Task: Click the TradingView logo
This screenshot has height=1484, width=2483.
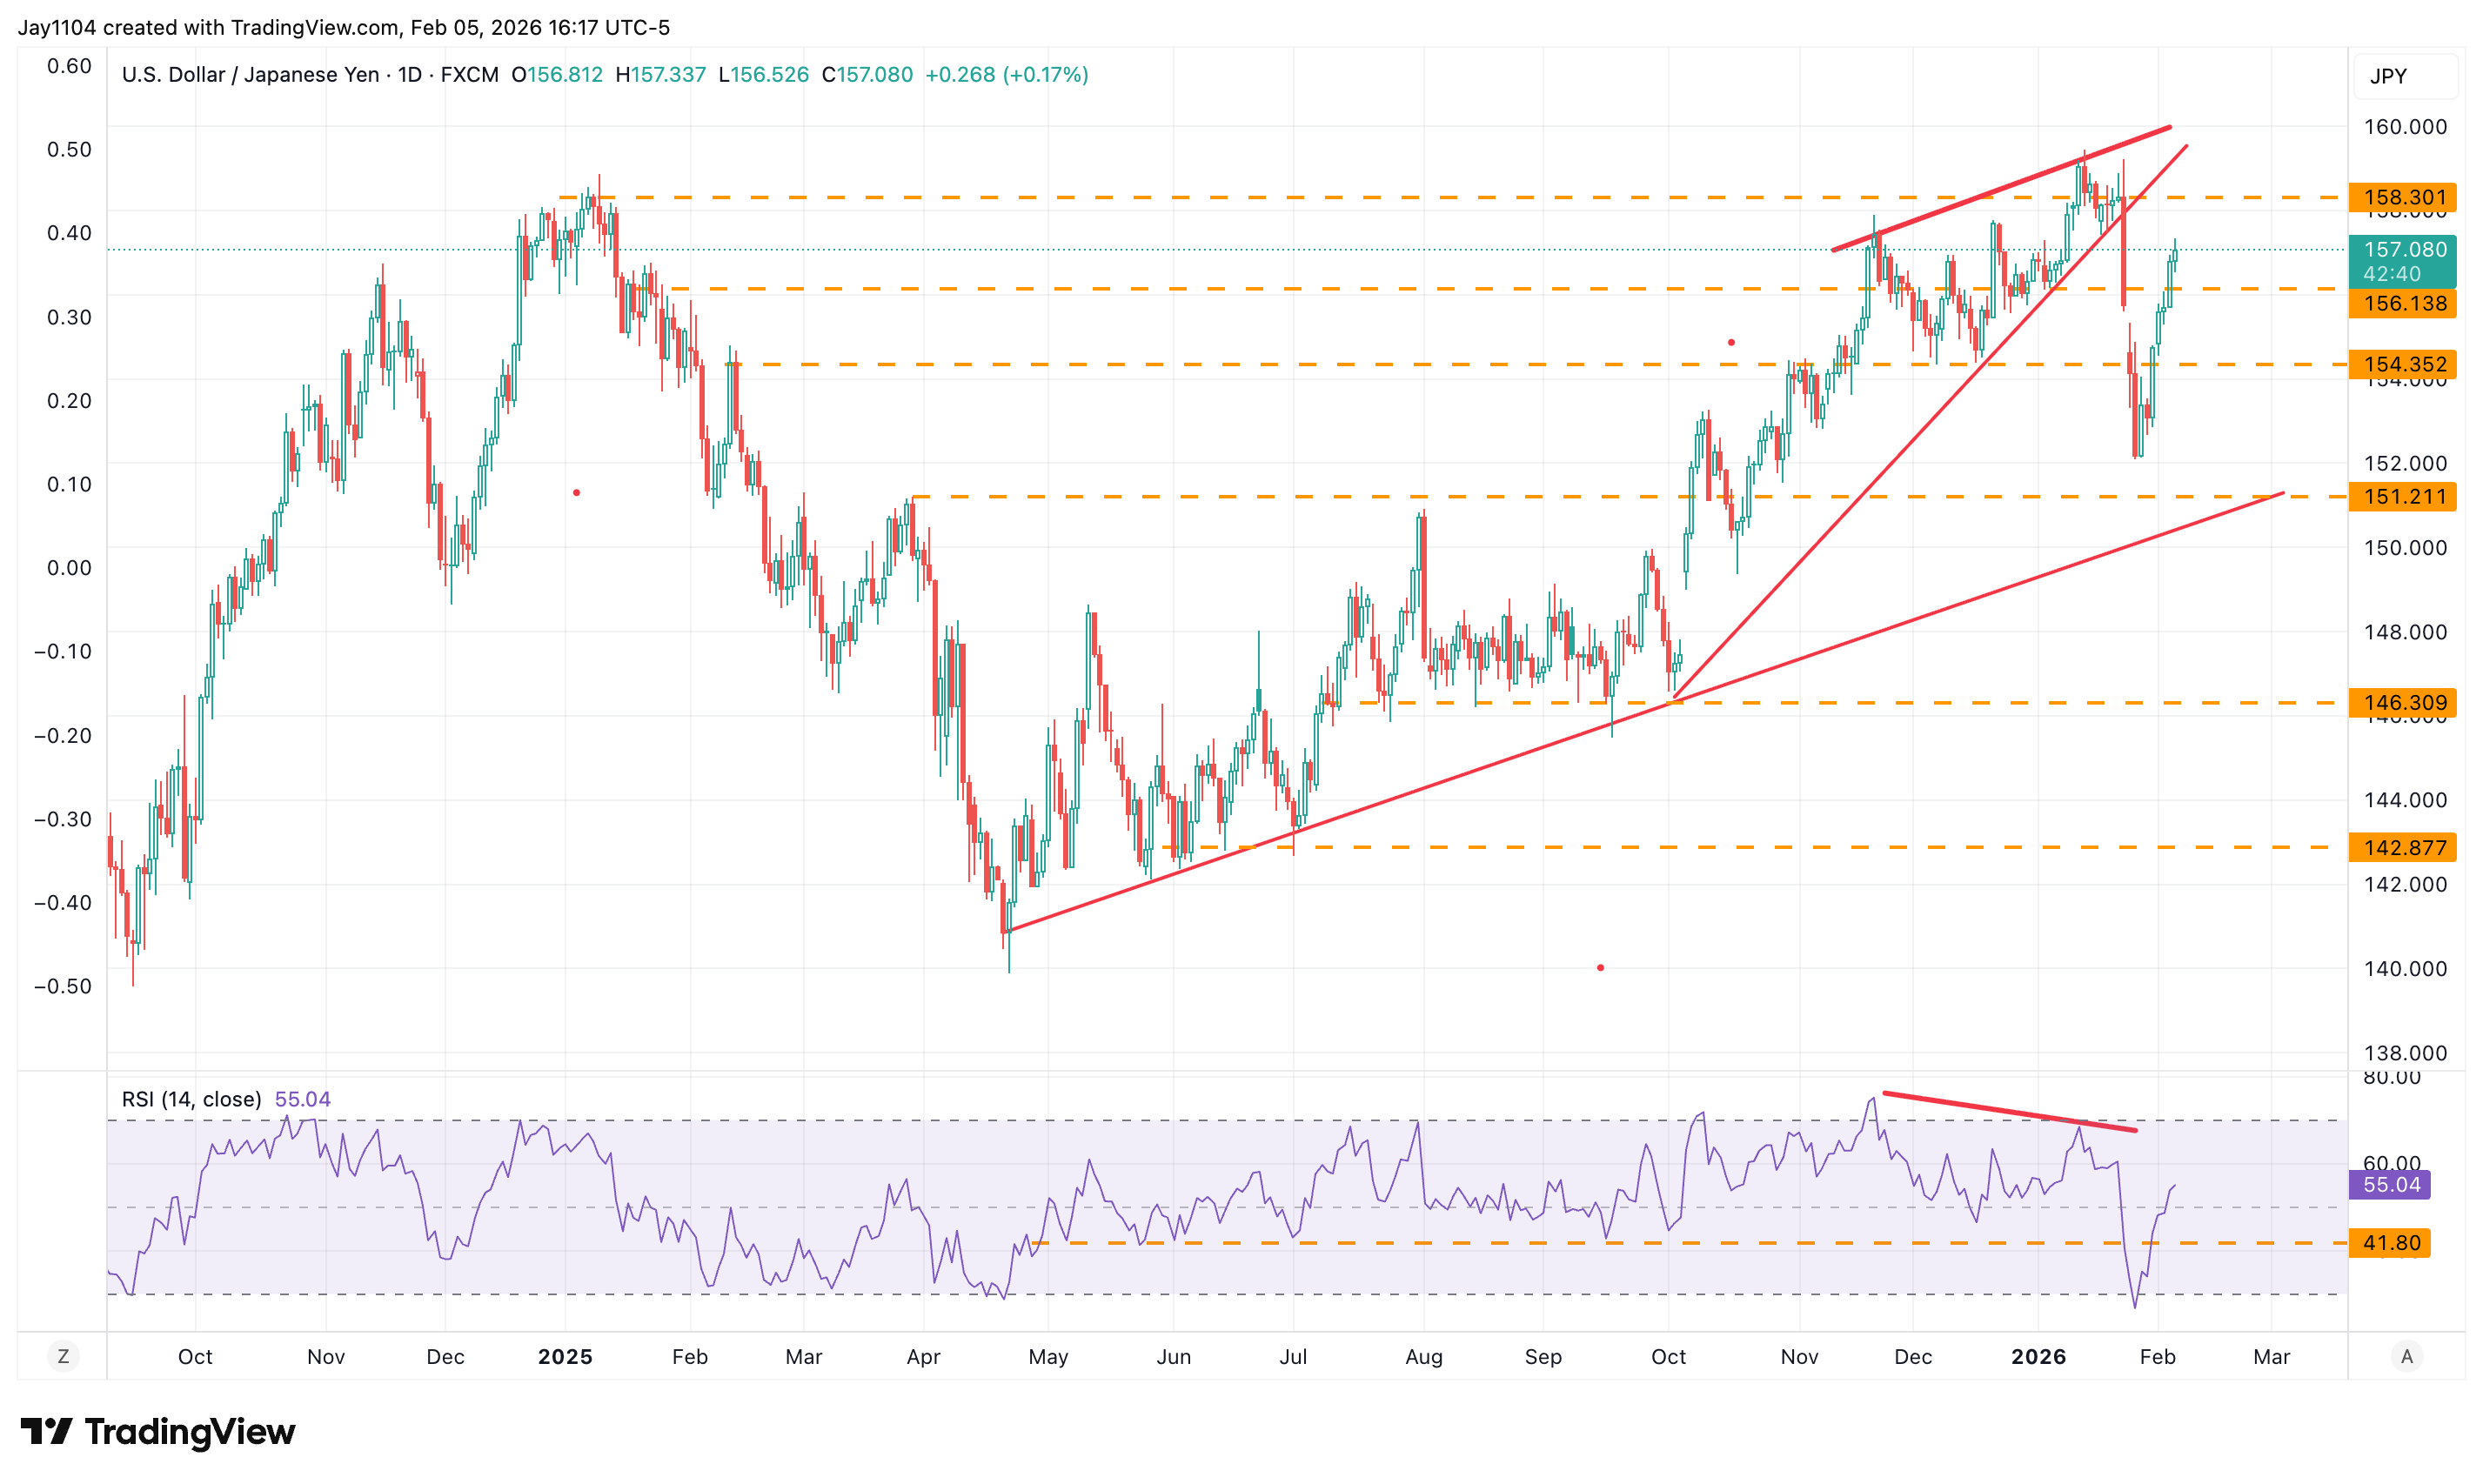Action: click(160, 1432)
